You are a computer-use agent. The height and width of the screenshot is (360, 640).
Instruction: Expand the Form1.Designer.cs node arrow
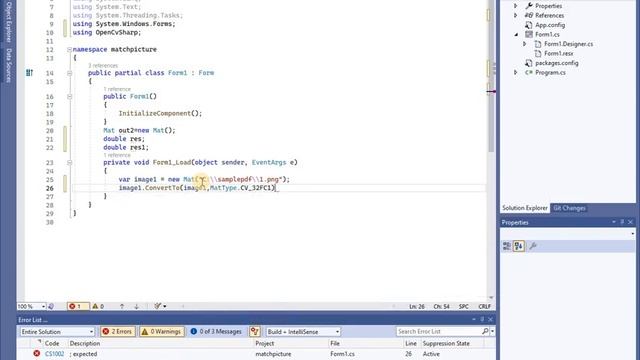525,44
